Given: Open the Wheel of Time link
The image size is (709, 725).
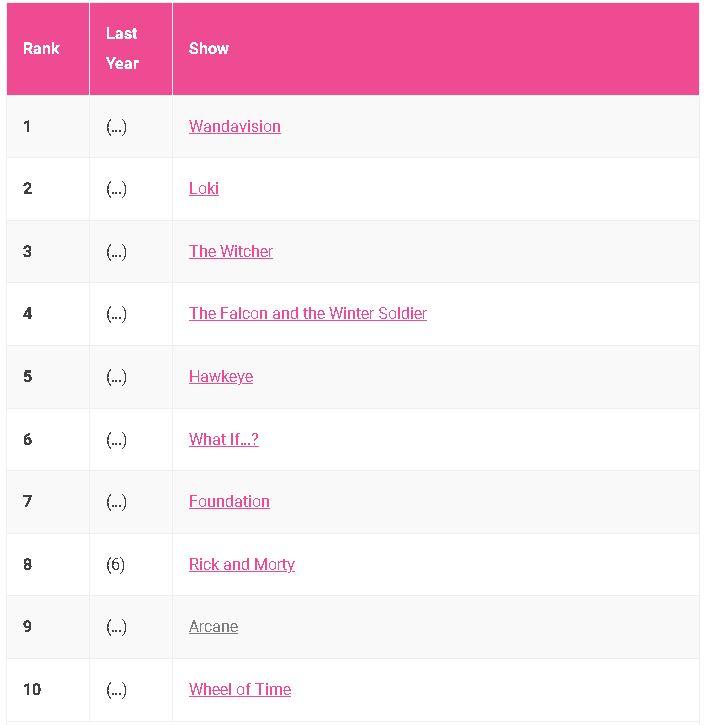Looking at the screenshot, I should pyautogui.click(x=240, y=689).
